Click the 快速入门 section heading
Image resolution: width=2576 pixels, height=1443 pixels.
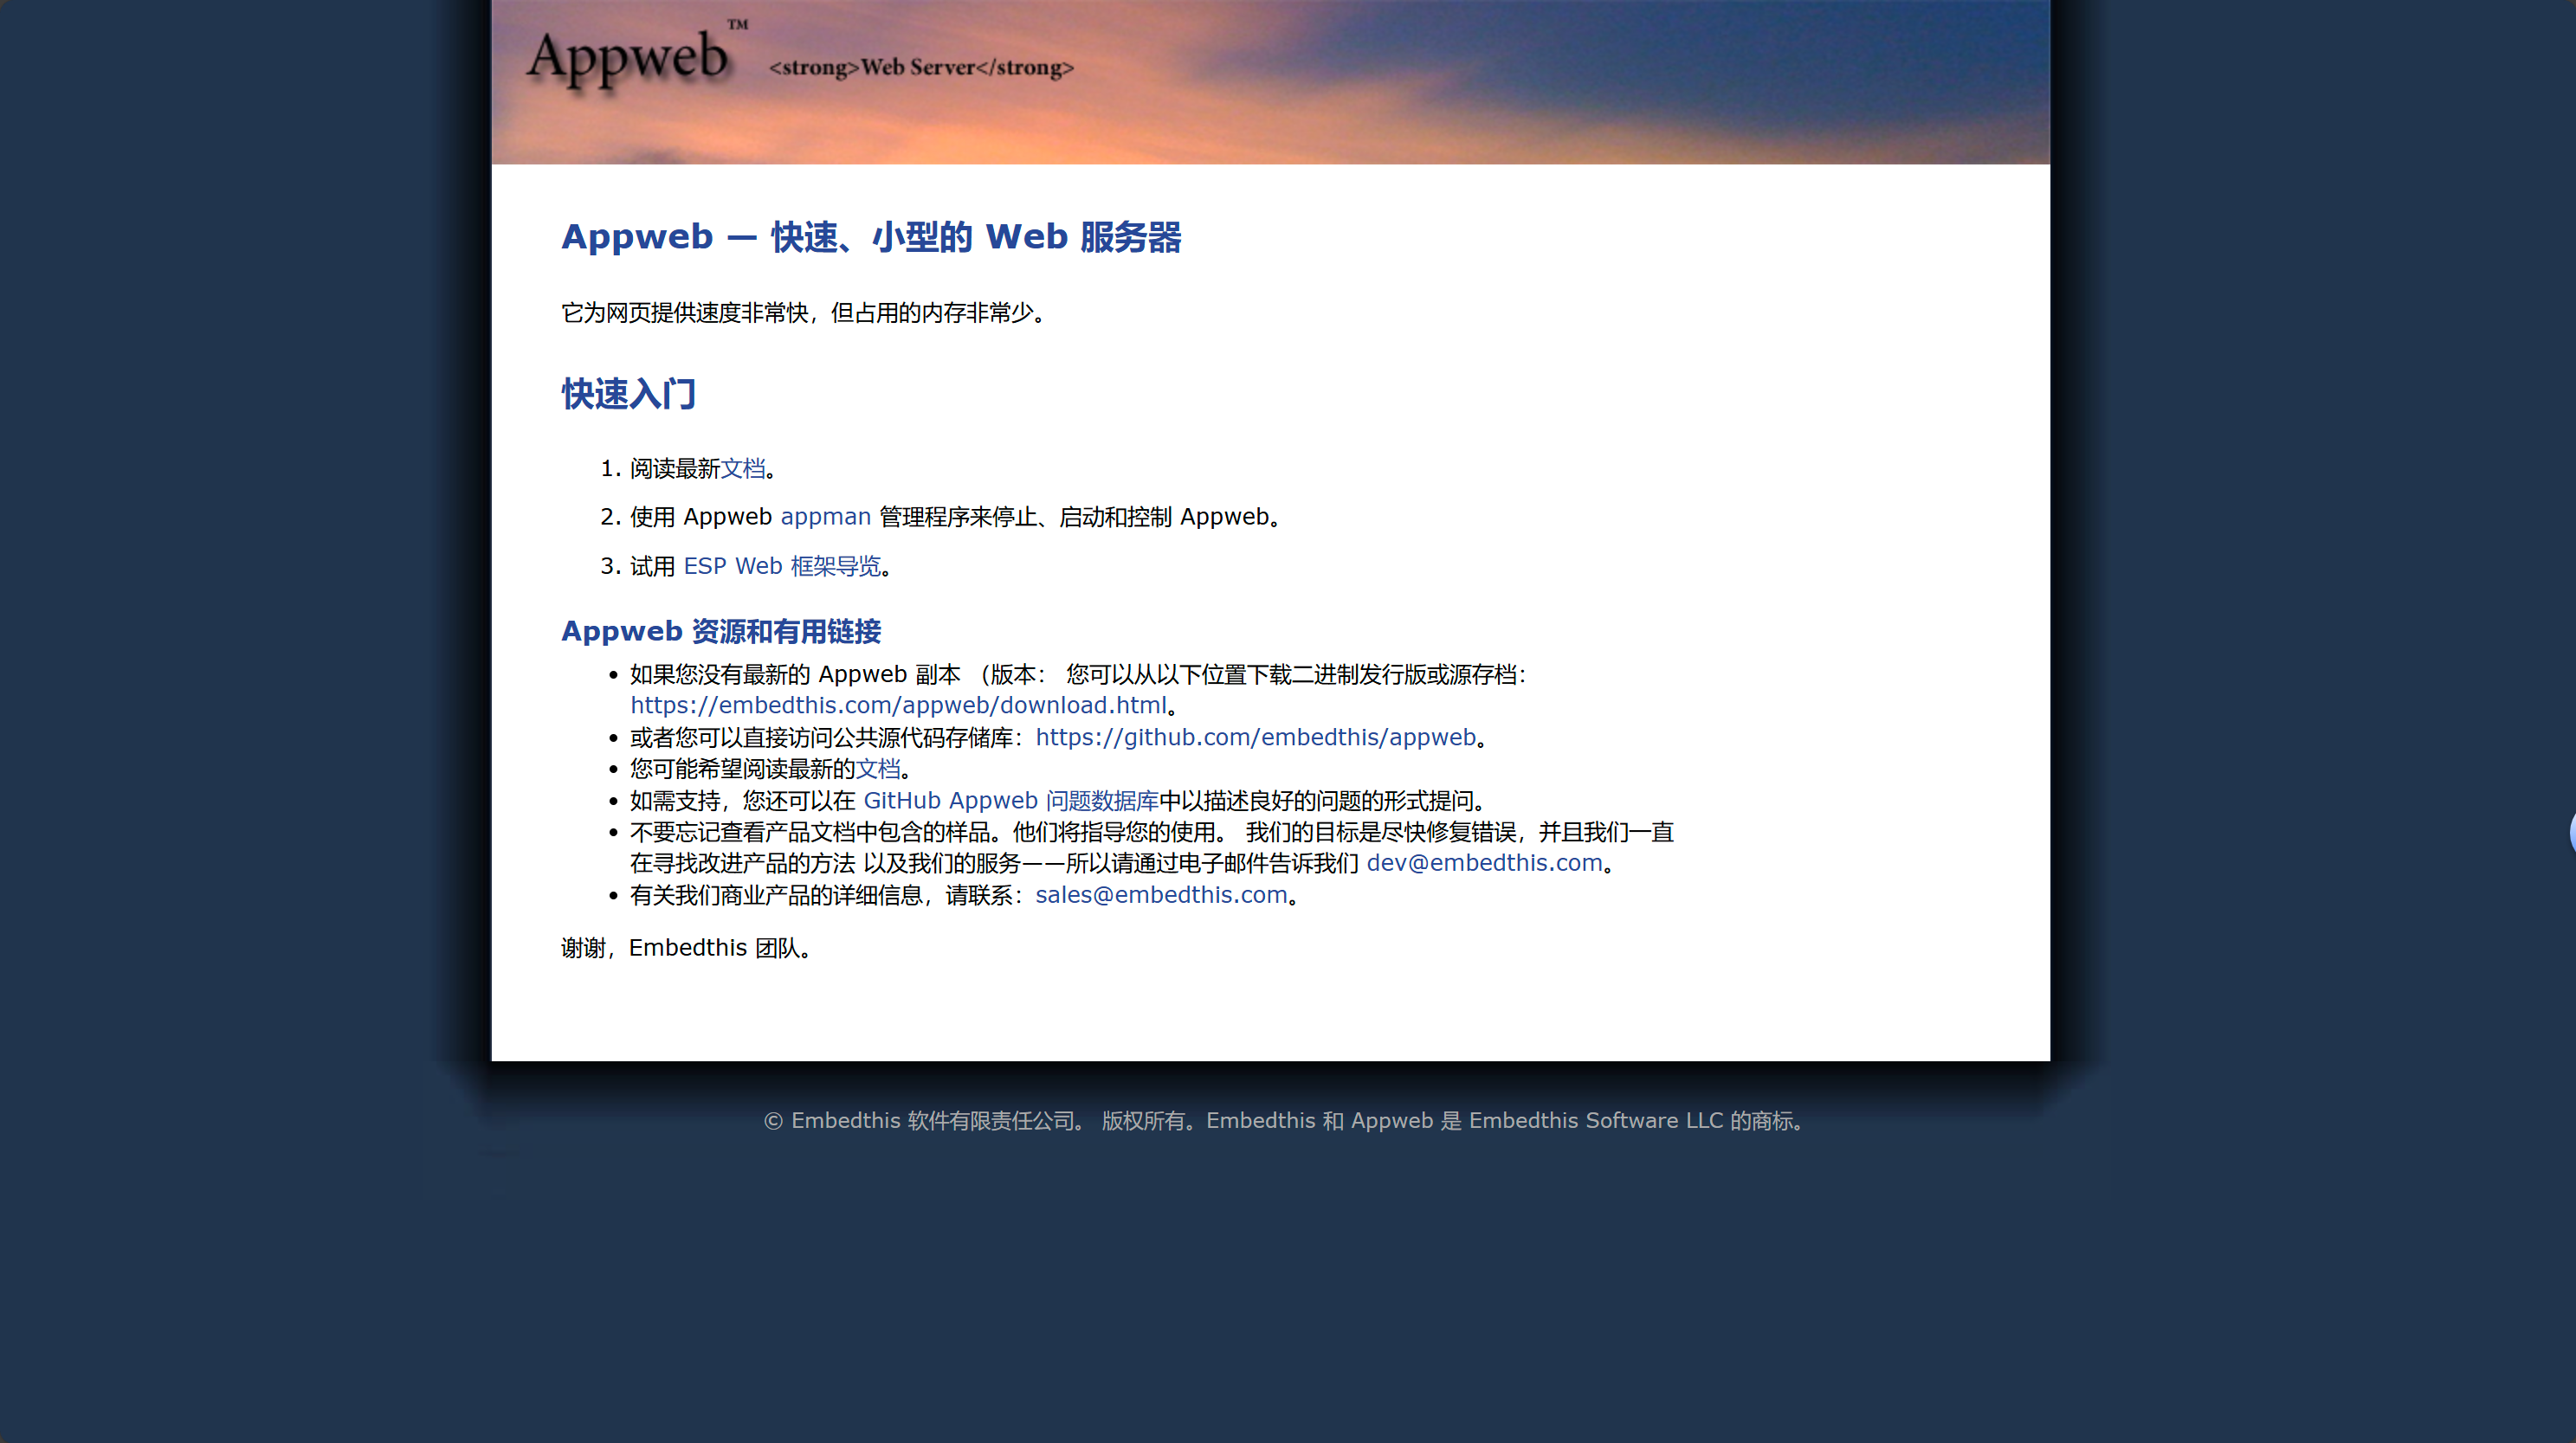[628, 394]
